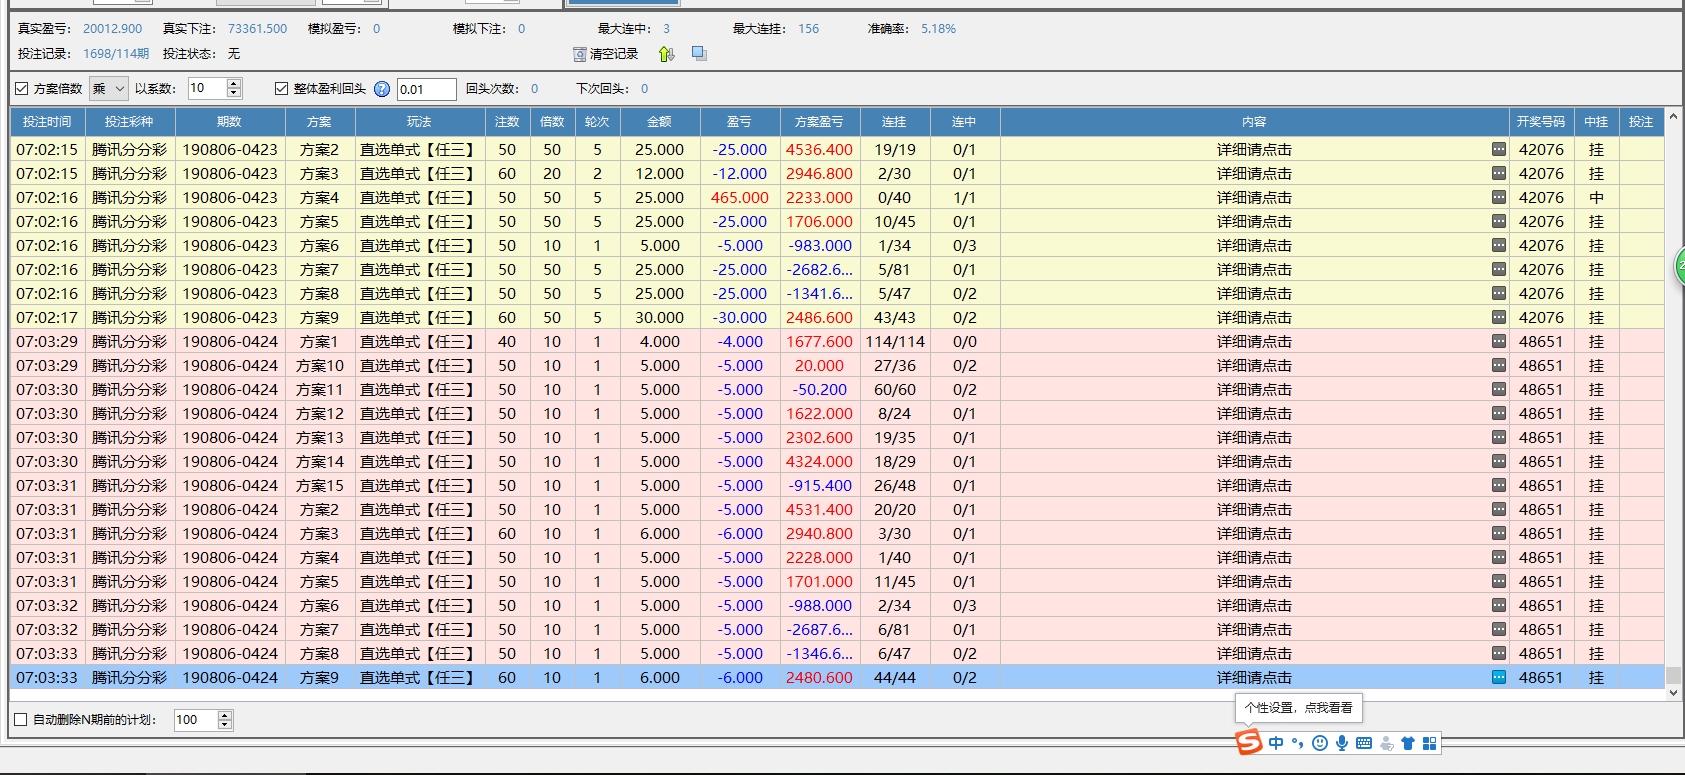This screenshot has width=1685, height=775.
Task: Click the table scrollbar down arrow
Action: click(x=1673, y=692)
